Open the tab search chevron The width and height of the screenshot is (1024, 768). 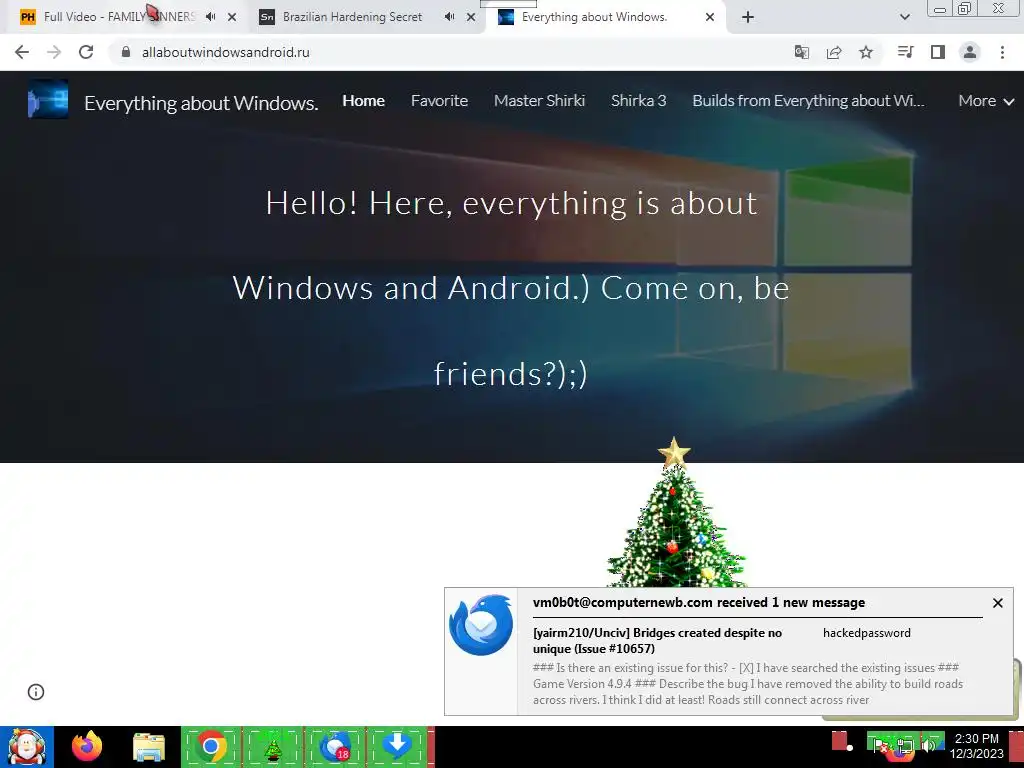[904, 17]
